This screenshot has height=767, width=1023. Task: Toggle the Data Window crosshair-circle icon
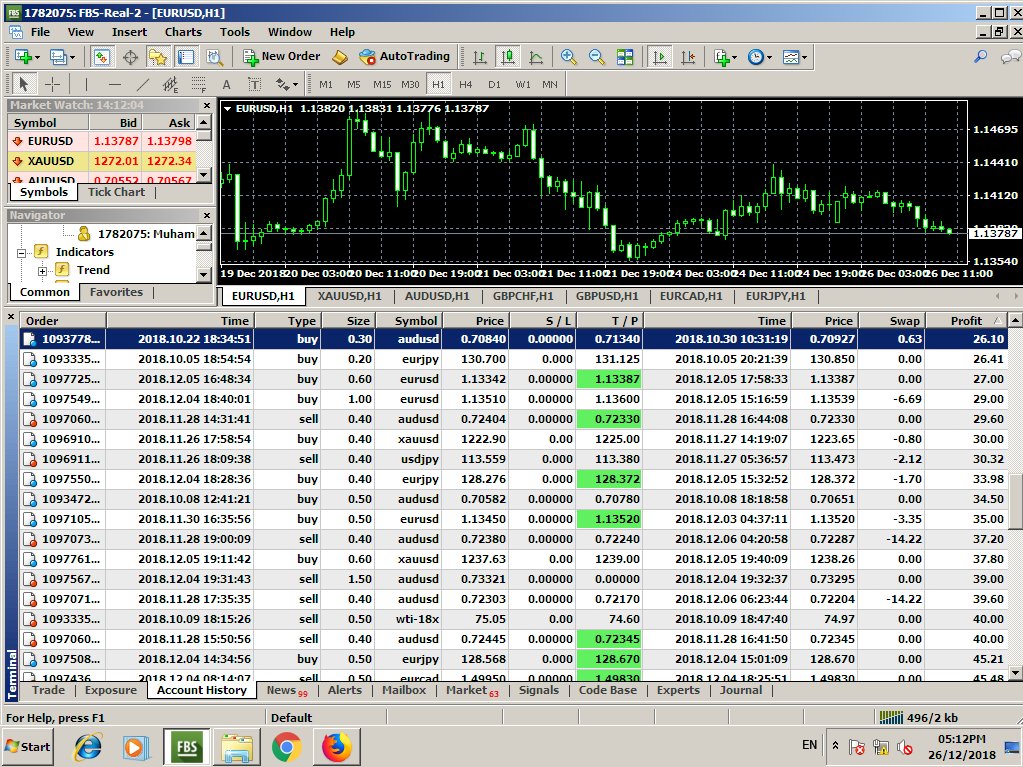pyautogui.click(x=130, y=57)
